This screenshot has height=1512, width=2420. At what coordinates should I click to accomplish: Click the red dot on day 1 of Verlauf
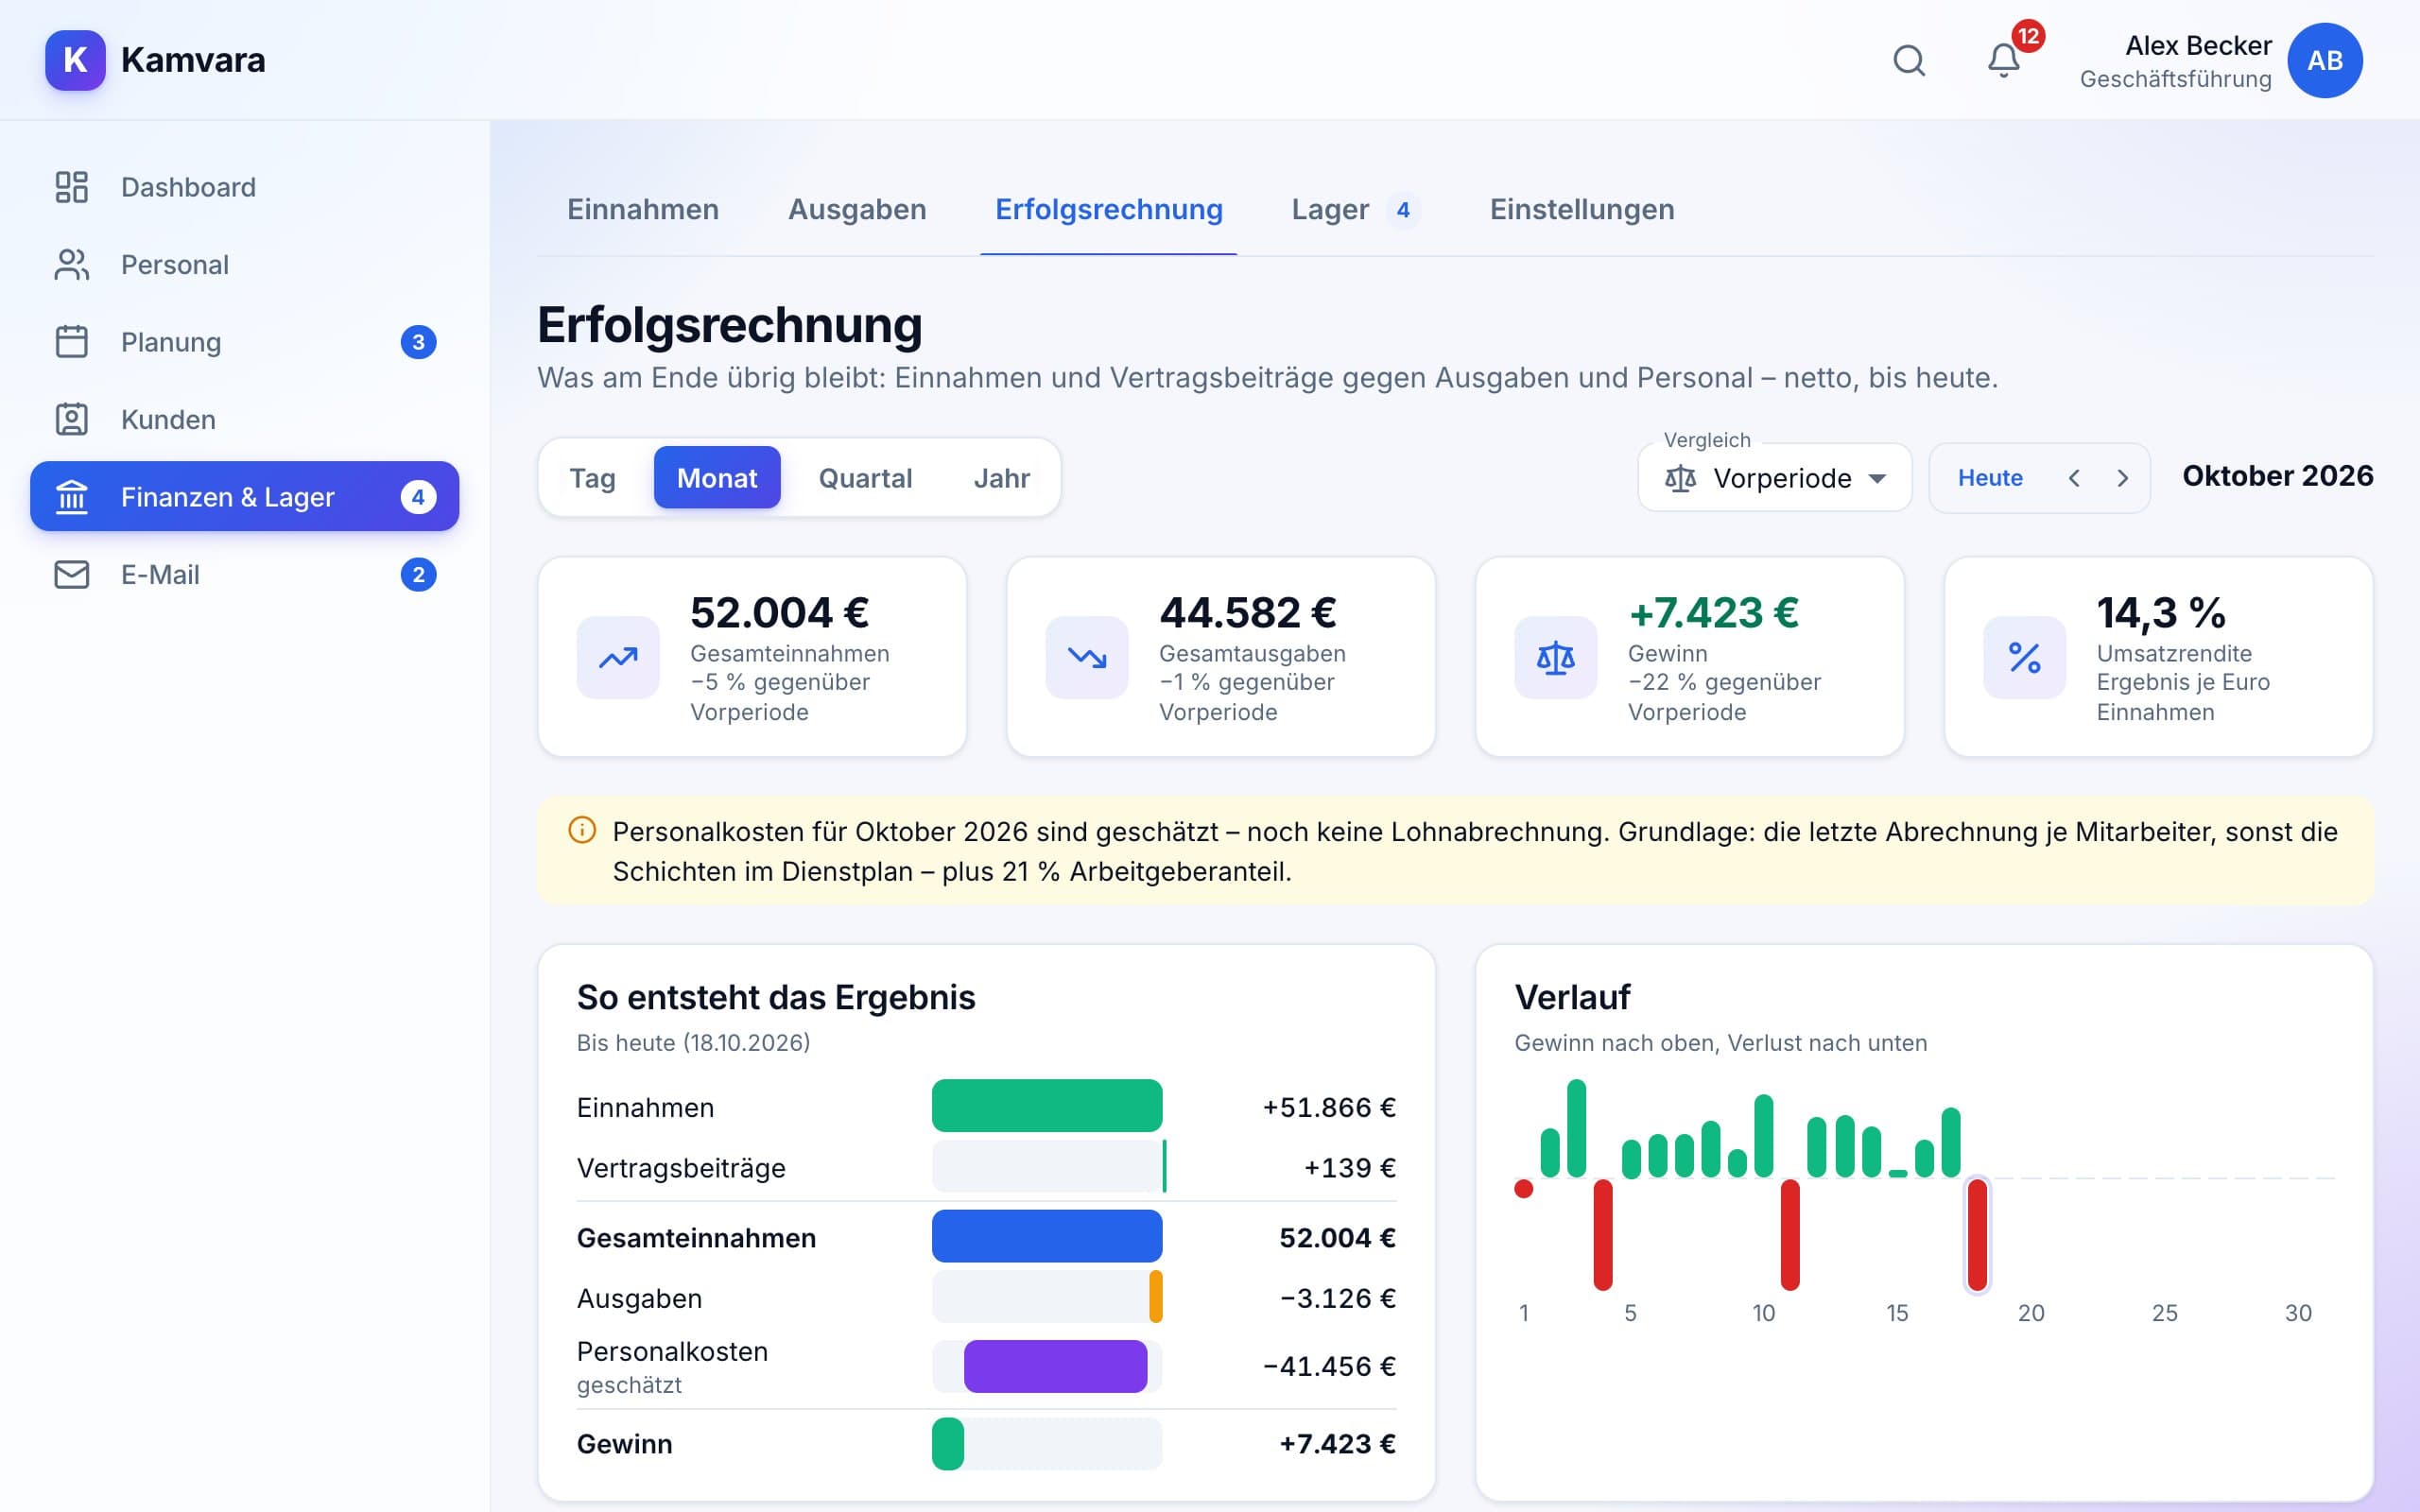[1524, 1189]
